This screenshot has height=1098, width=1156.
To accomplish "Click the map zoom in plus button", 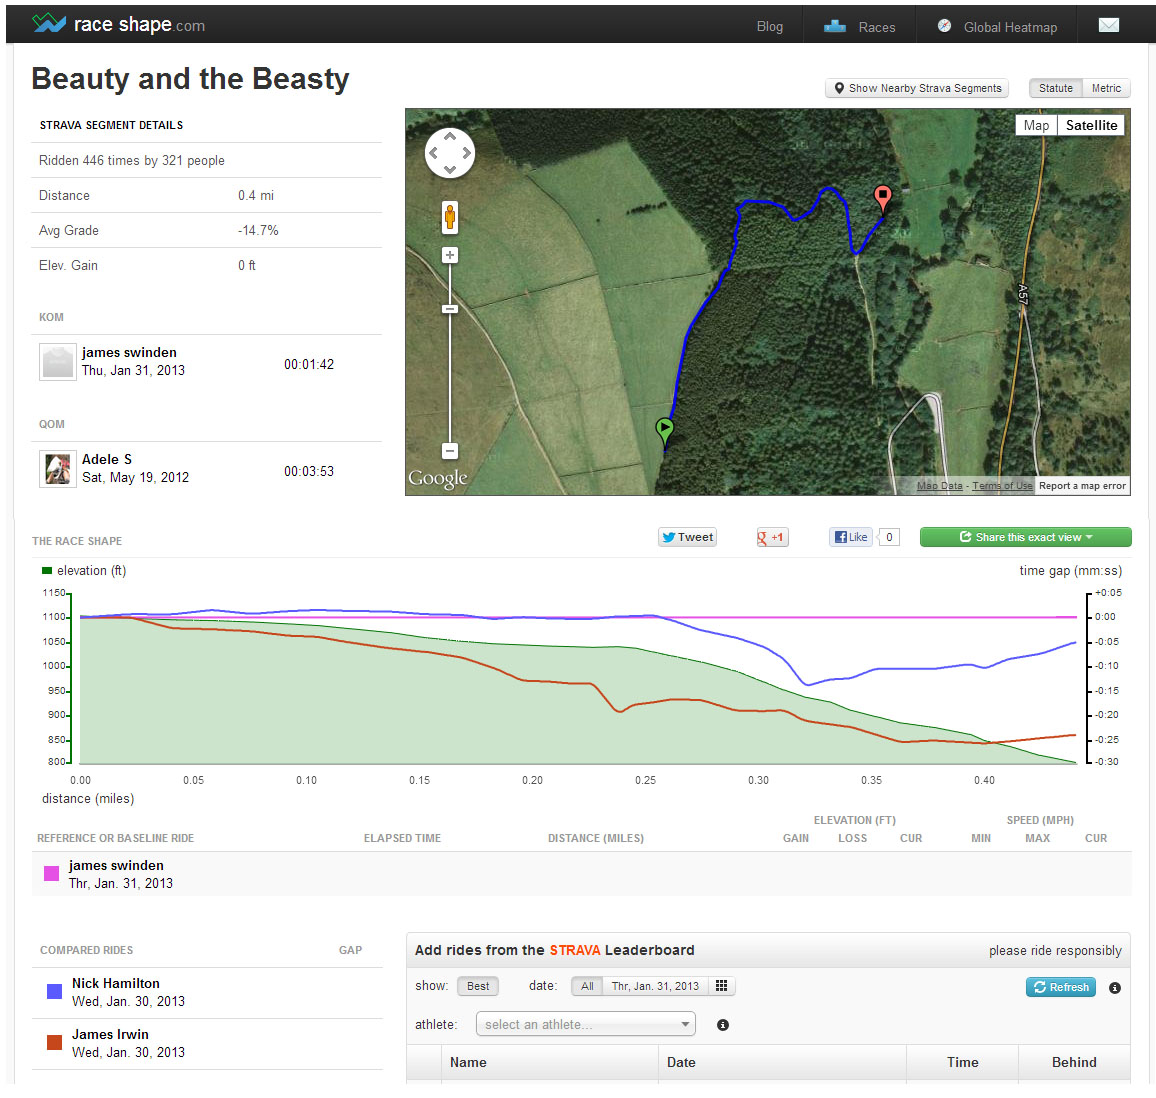I will click(x=450, y=255).
